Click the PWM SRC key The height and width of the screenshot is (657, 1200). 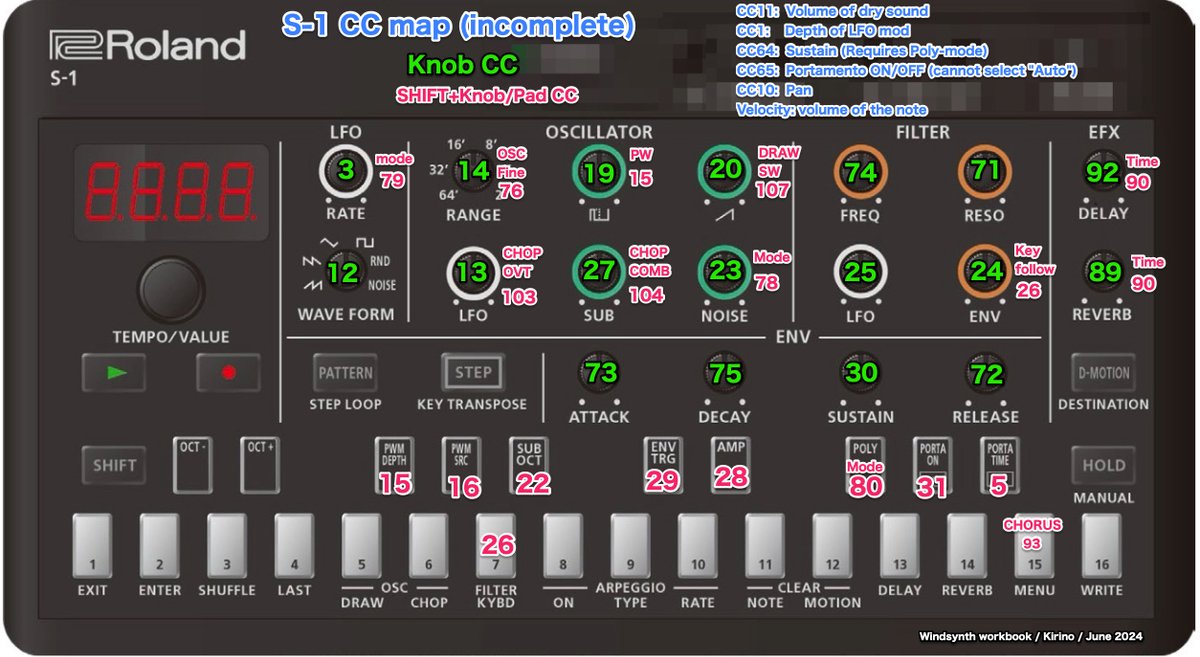[461, 464]
